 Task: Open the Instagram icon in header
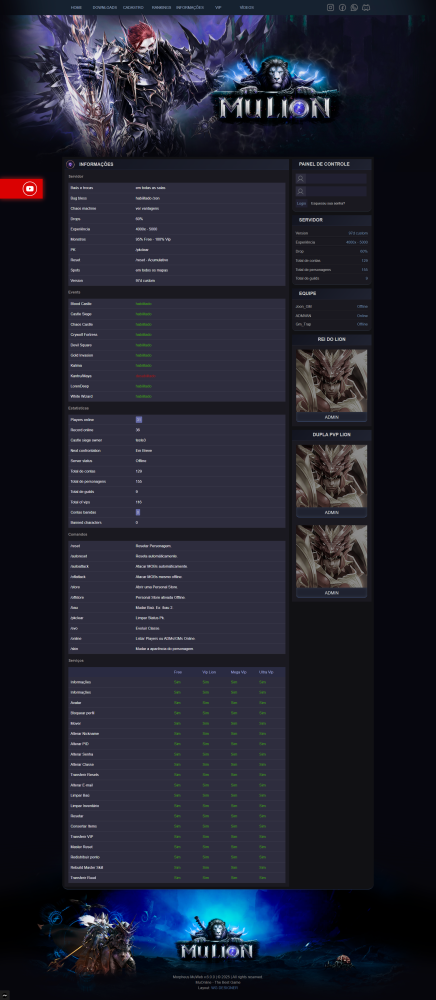pos(330,8)
